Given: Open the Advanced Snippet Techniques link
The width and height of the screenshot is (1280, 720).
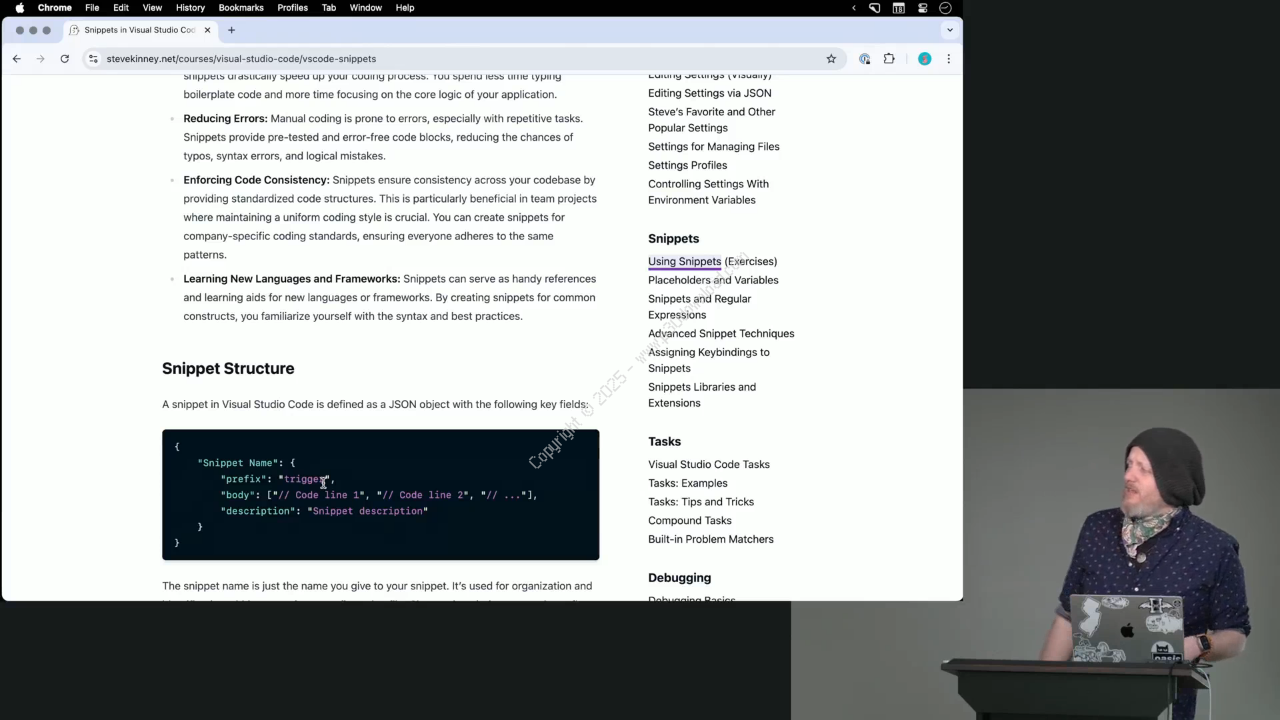Looking at the screenshot, I should (x=721, y=333).
